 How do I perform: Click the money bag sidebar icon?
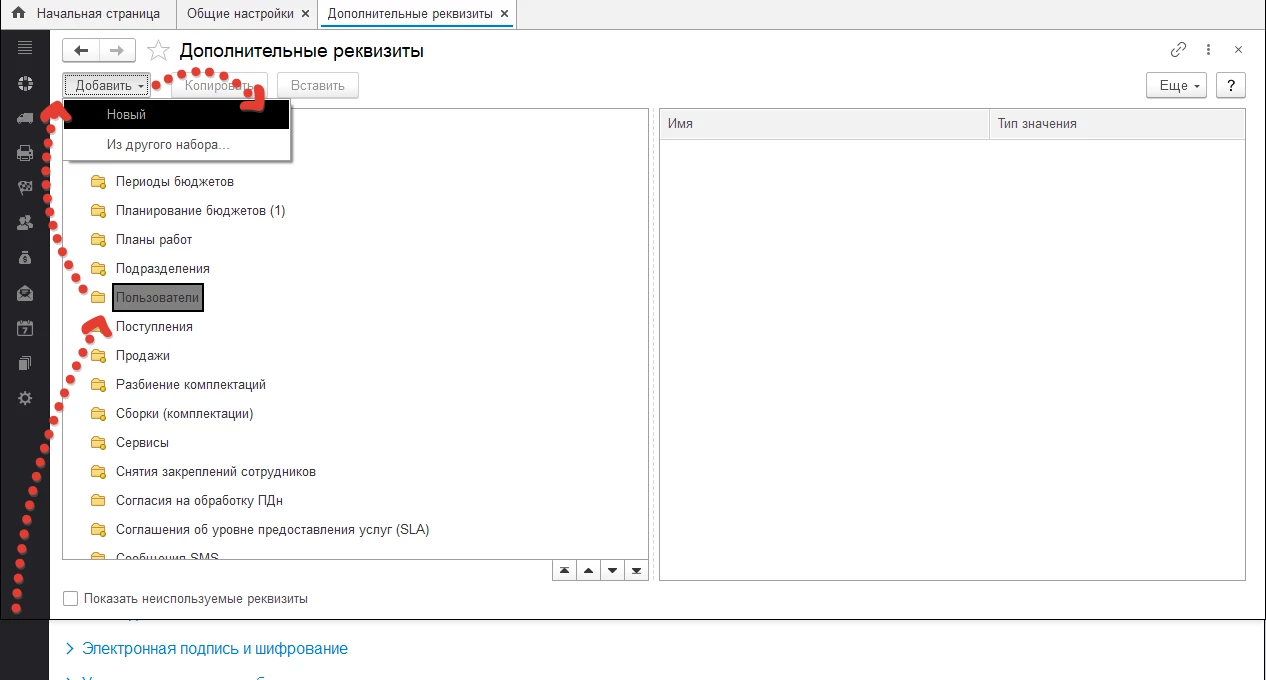pos(25,258)
